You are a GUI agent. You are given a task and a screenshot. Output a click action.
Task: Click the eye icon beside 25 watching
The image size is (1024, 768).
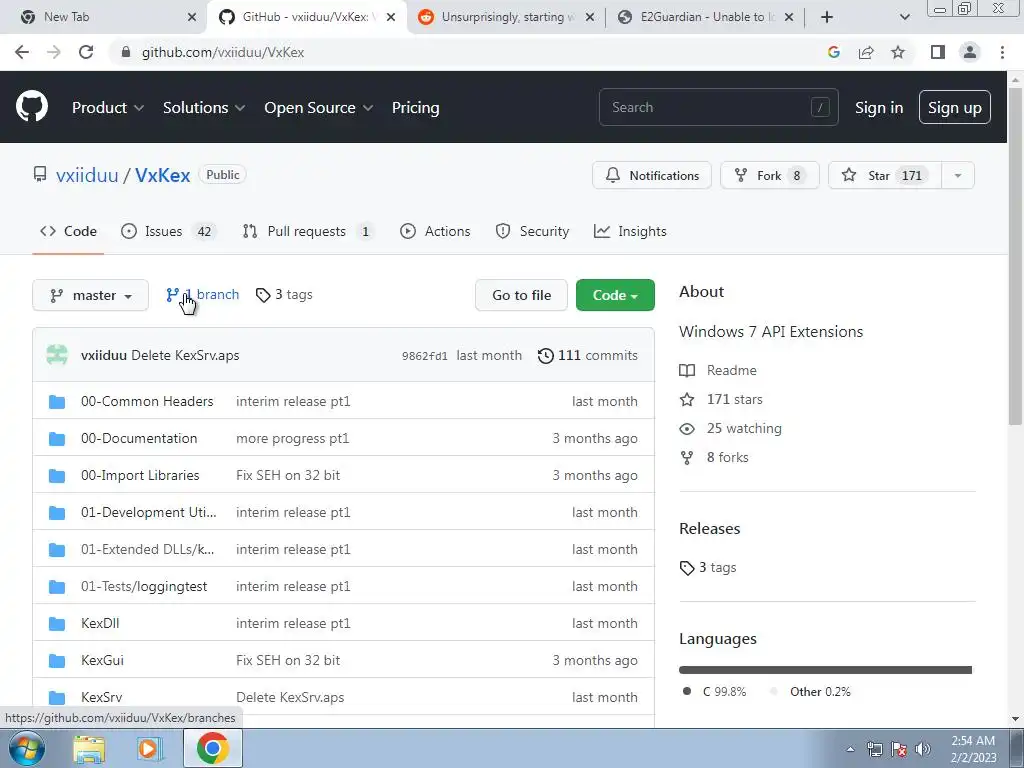coord(687,428)
